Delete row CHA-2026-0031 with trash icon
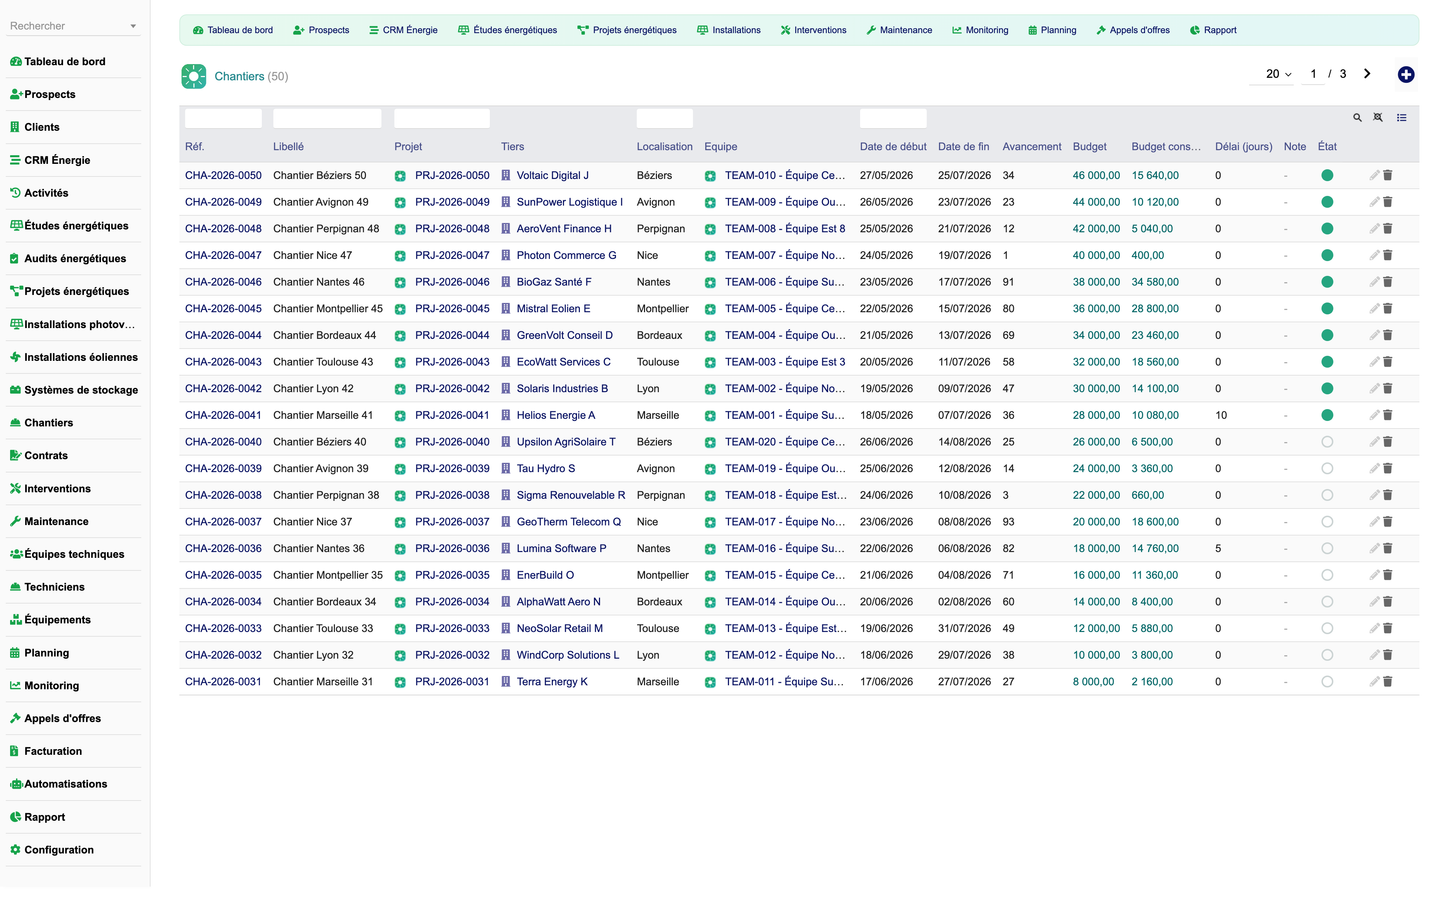 [1388, 682]
